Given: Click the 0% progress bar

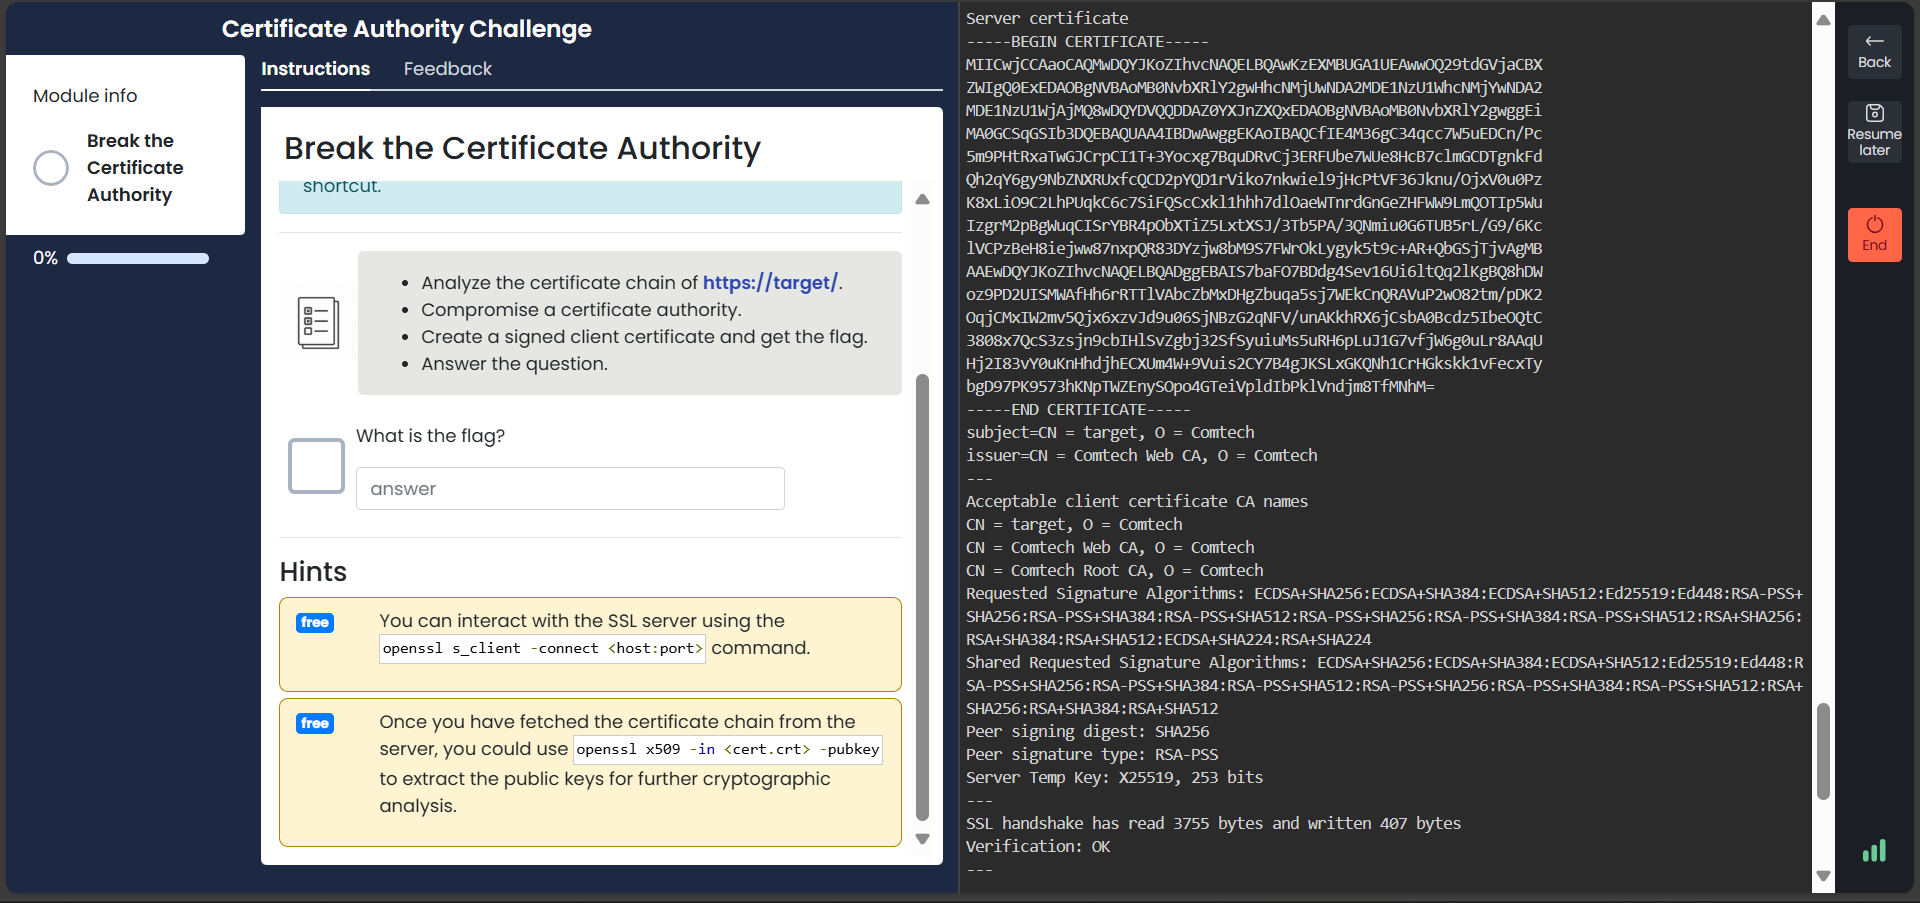Looking at the screenshot, I should tap(137, 258).
